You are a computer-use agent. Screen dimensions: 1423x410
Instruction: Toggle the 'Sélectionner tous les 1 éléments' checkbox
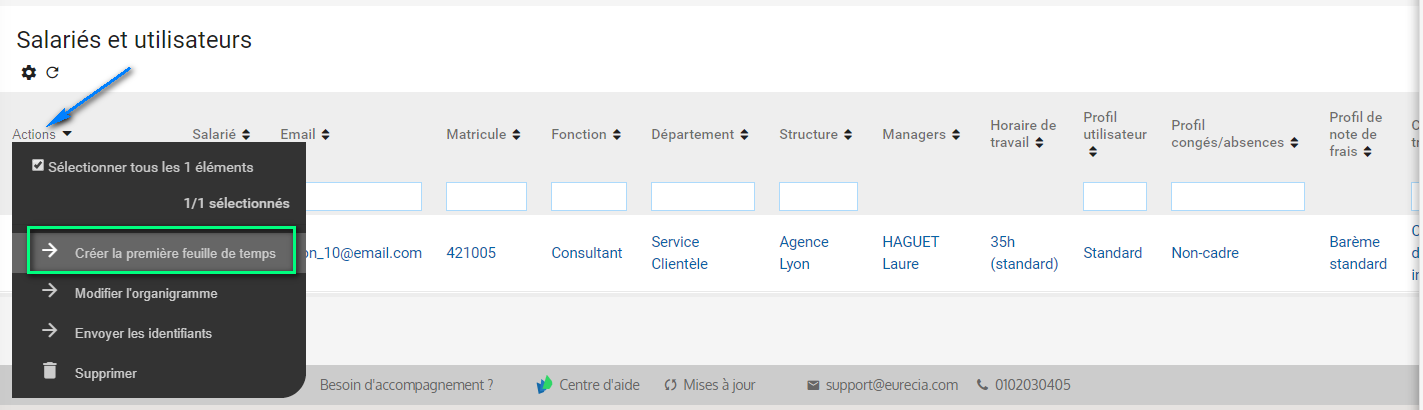38,166
